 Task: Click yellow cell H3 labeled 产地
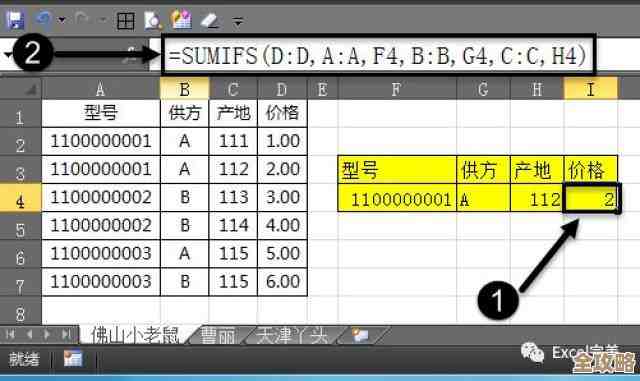tap(537, 169)
